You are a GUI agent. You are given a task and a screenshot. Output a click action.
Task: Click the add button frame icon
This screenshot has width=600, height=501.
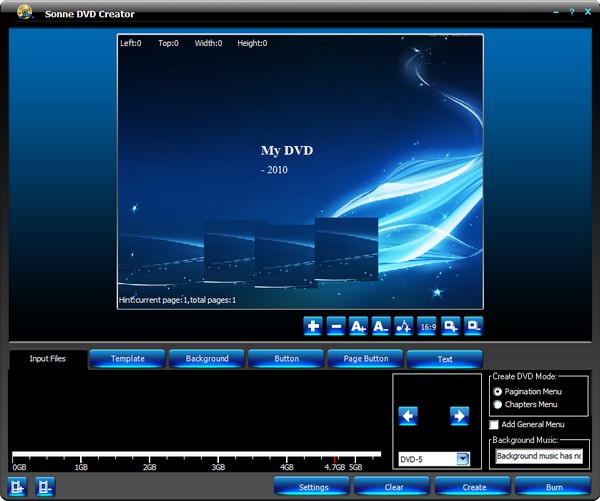pos(451,326)
